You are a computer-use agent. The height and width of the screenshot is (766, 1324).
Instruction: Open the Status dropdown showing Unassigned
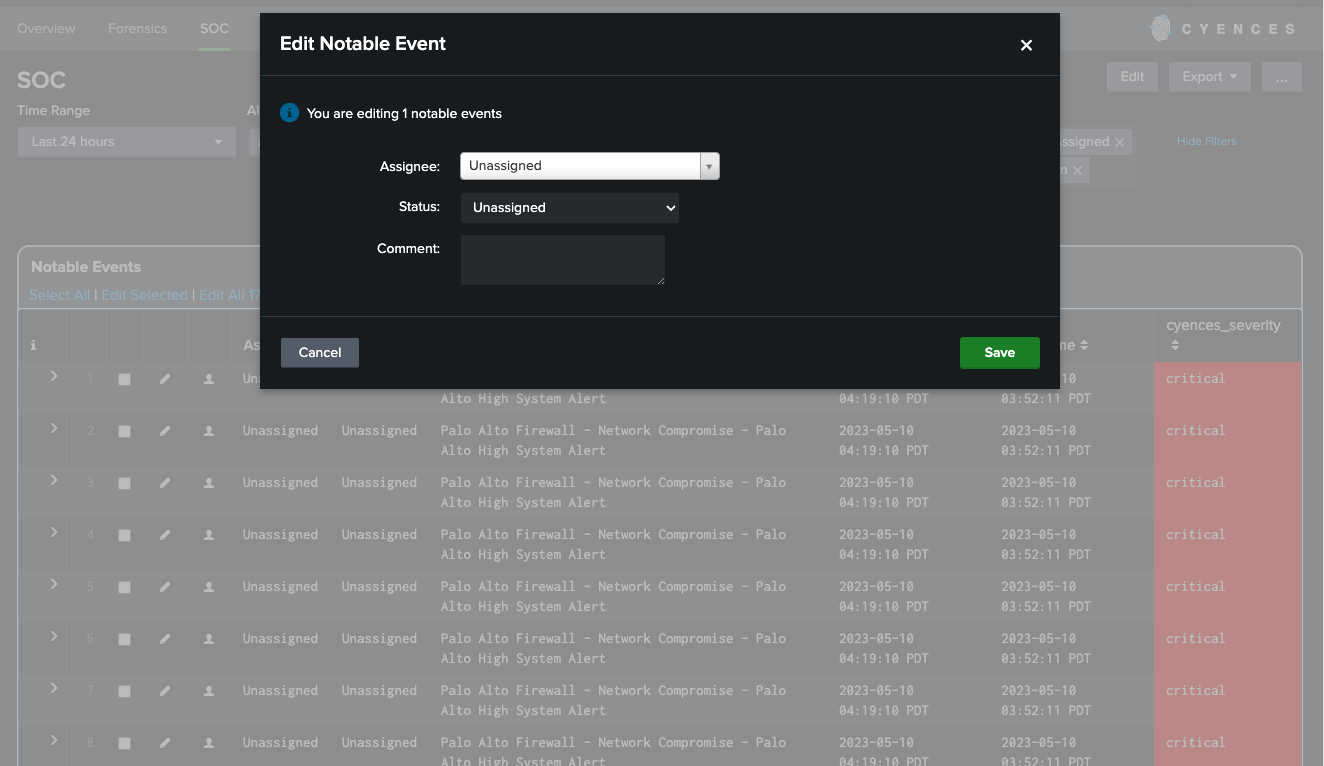pos(570,208)
